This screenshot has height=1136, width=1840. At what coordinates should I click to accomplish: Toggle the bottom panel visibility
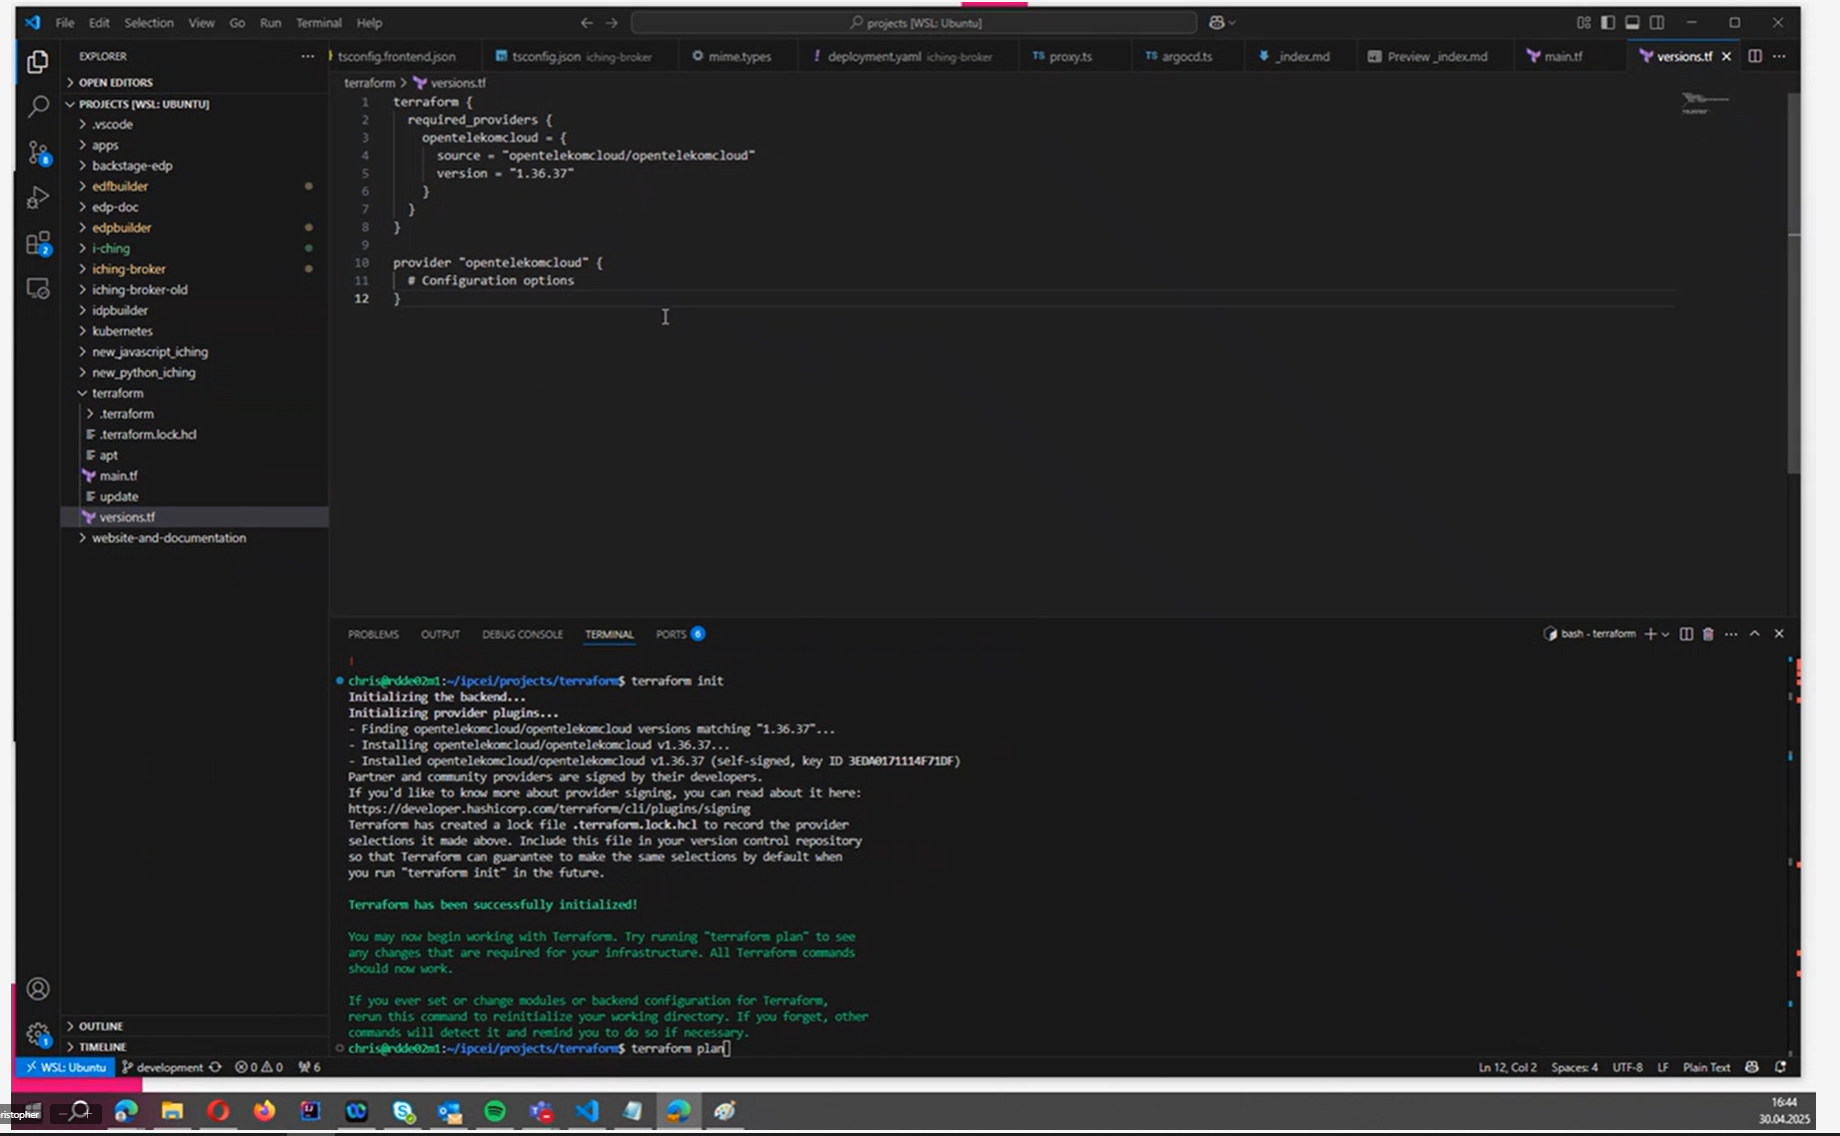point(1632,22)
